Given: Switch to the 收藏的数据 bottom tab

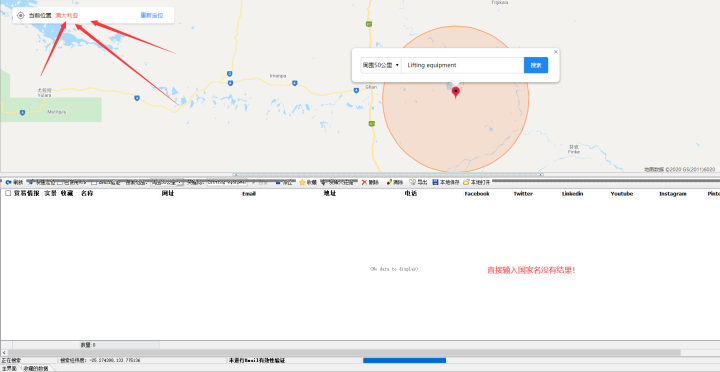Looking at the screenshot, I should [x=36, y=368].
